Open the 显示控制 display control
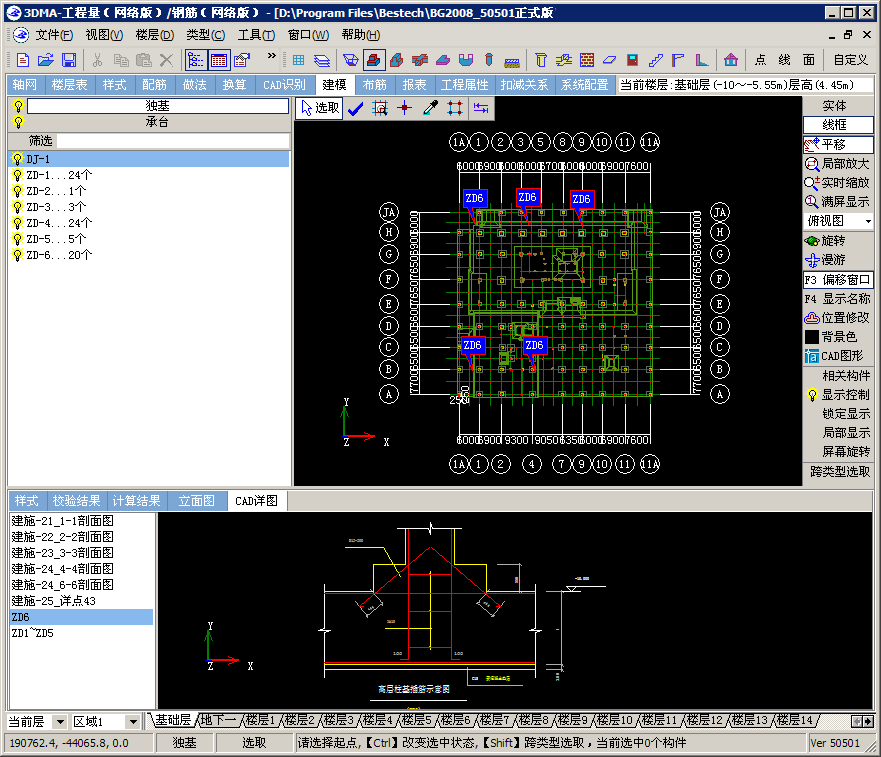 coord(838,395)
